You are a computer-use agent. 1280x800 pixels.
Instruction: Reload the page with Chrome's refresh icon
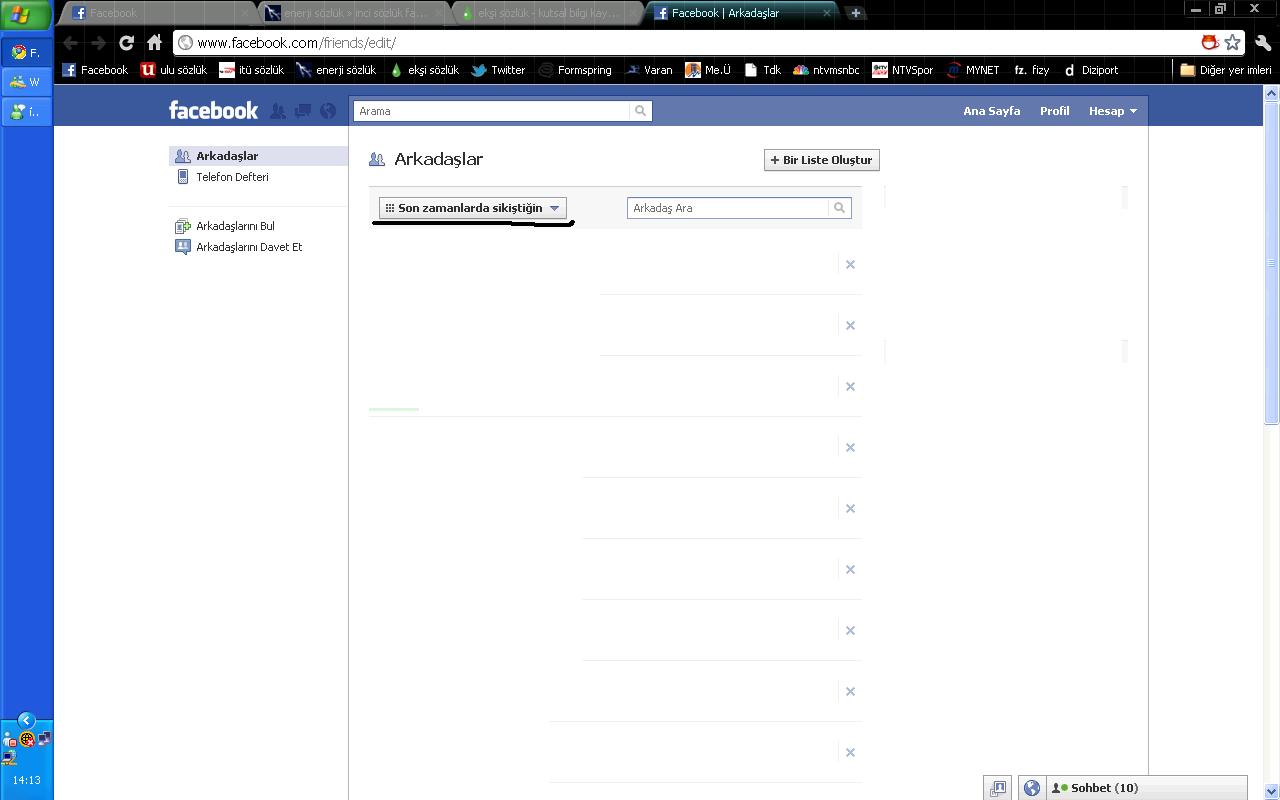[x=126, y=43]
